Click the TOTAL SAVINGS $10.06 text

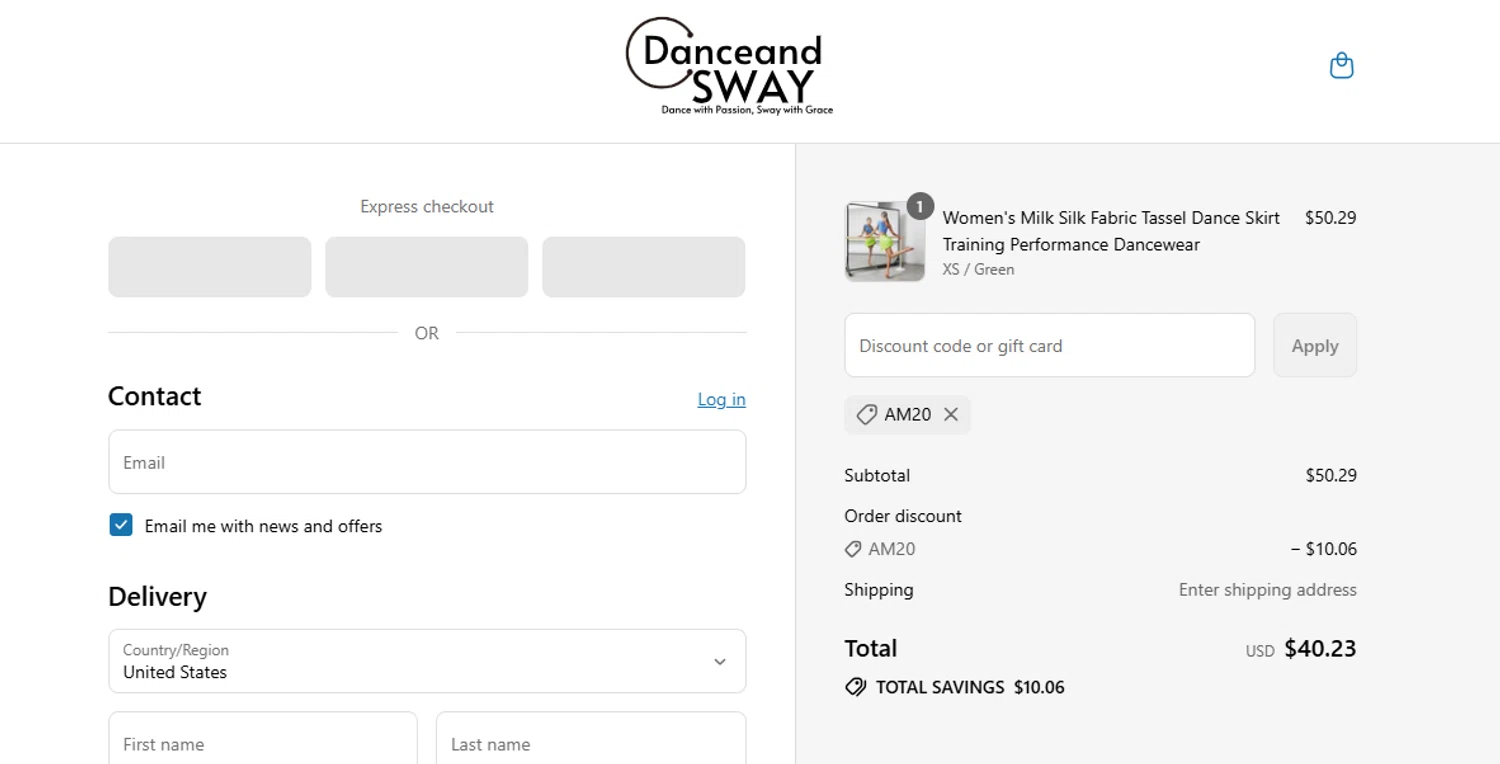point(970,687)
